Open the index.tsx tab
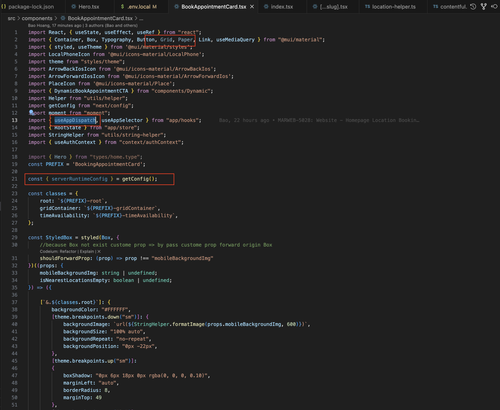This screenshot has height=410, width=500. coord(278,7)
